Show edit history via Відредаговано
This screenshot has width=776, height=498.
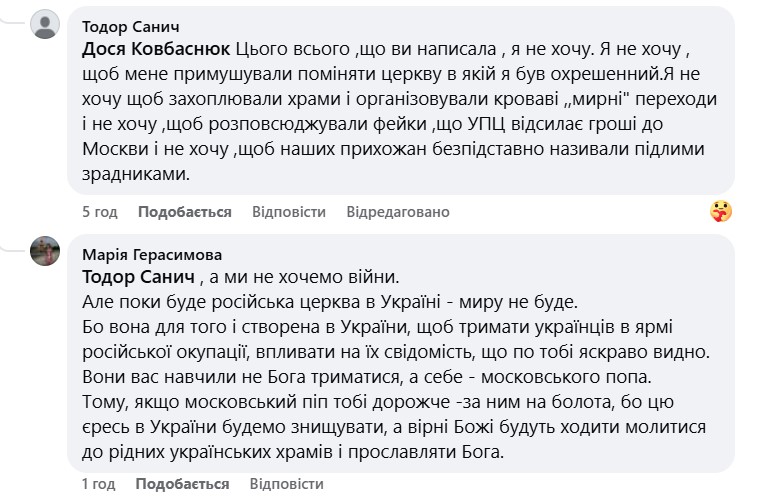398,212
